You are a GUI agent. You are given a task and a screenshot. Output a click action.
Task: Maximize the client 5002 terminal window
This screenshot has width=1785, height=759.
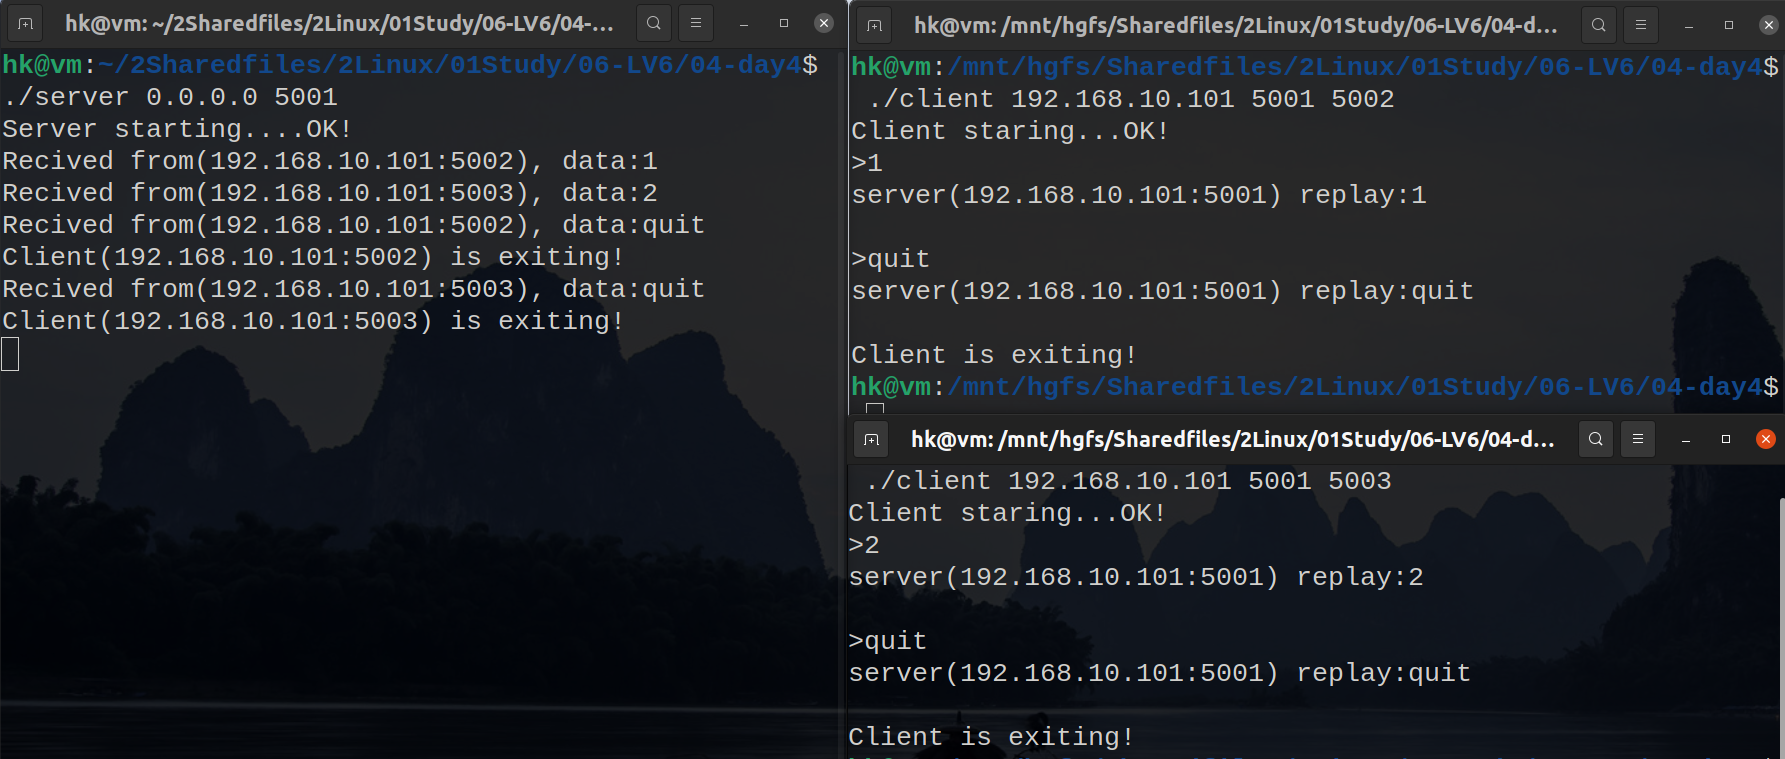(1729, 25)
